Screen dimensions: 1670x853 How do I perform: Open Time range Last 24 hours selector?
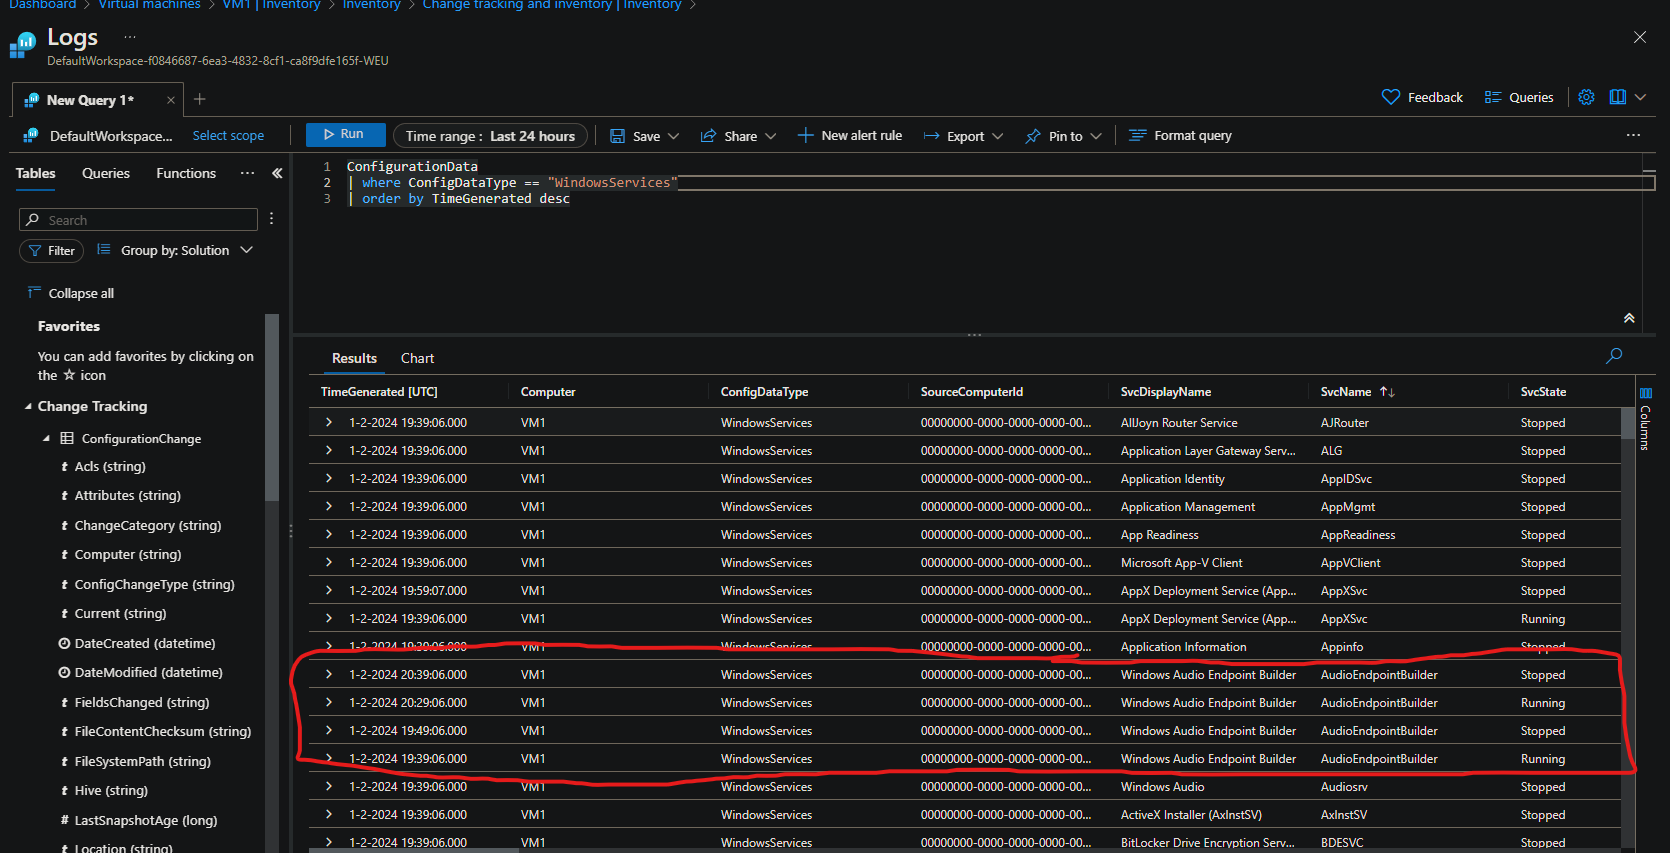coord(490,136)
